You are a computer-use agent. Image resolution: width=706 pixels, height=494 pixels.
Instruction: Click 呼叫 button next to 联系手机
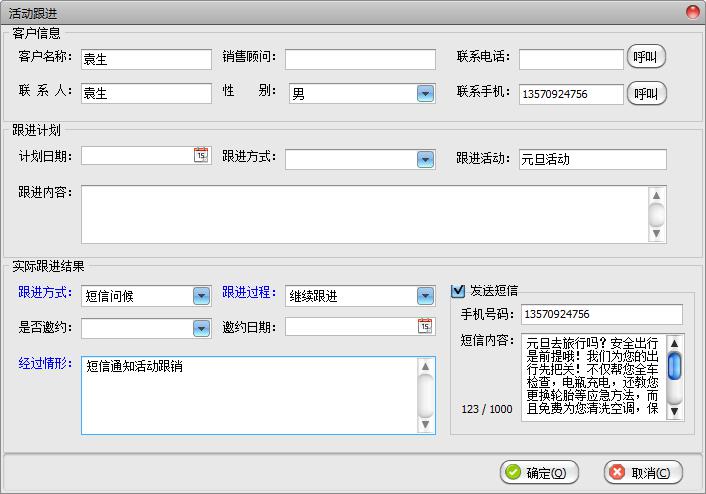coord(646,94)
